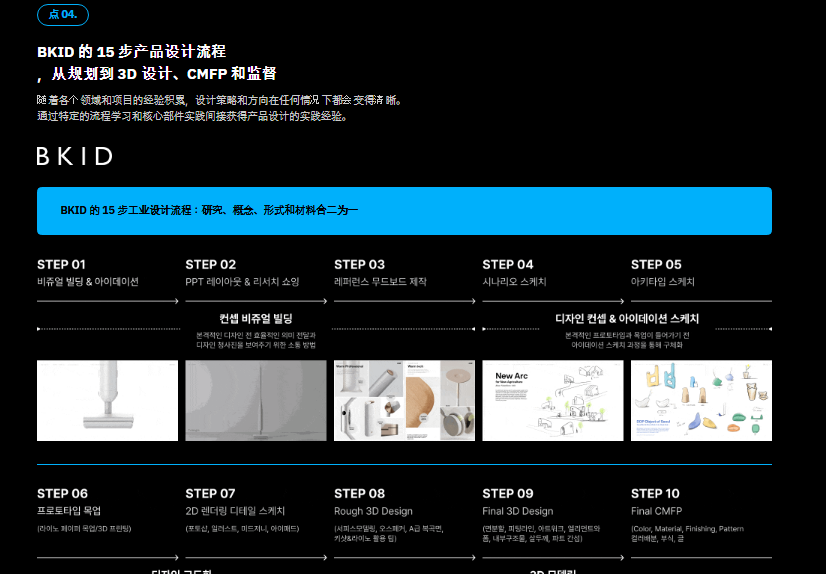Viewport: 826px width, 574px height.
Task: Click the Rough 3D Design label
Action: pos(373,511)
